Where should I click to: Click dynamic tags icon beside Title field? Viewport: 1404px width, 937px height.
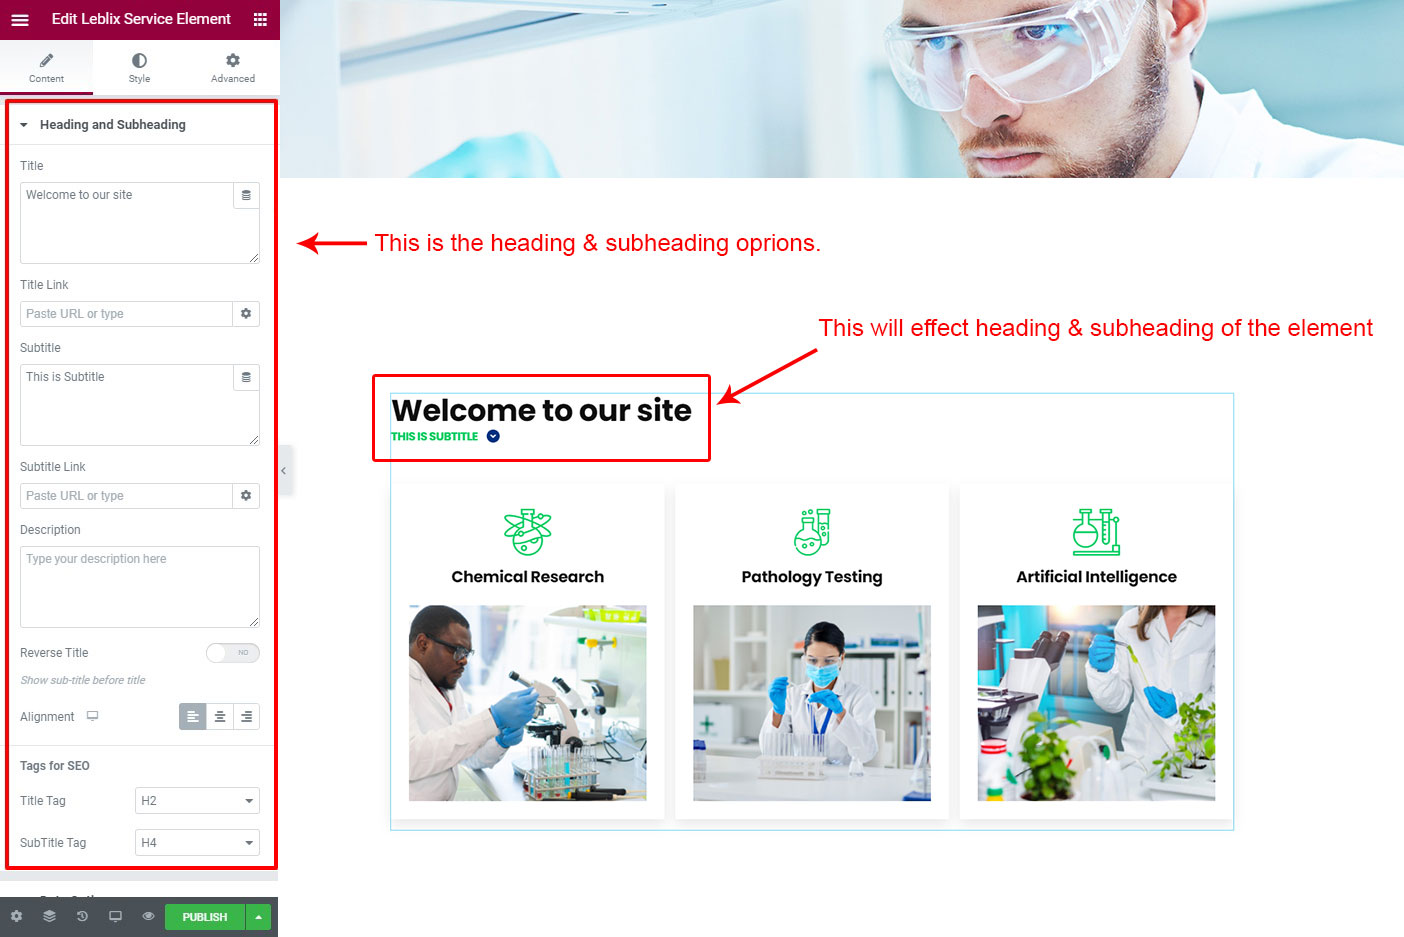[246, 195]
